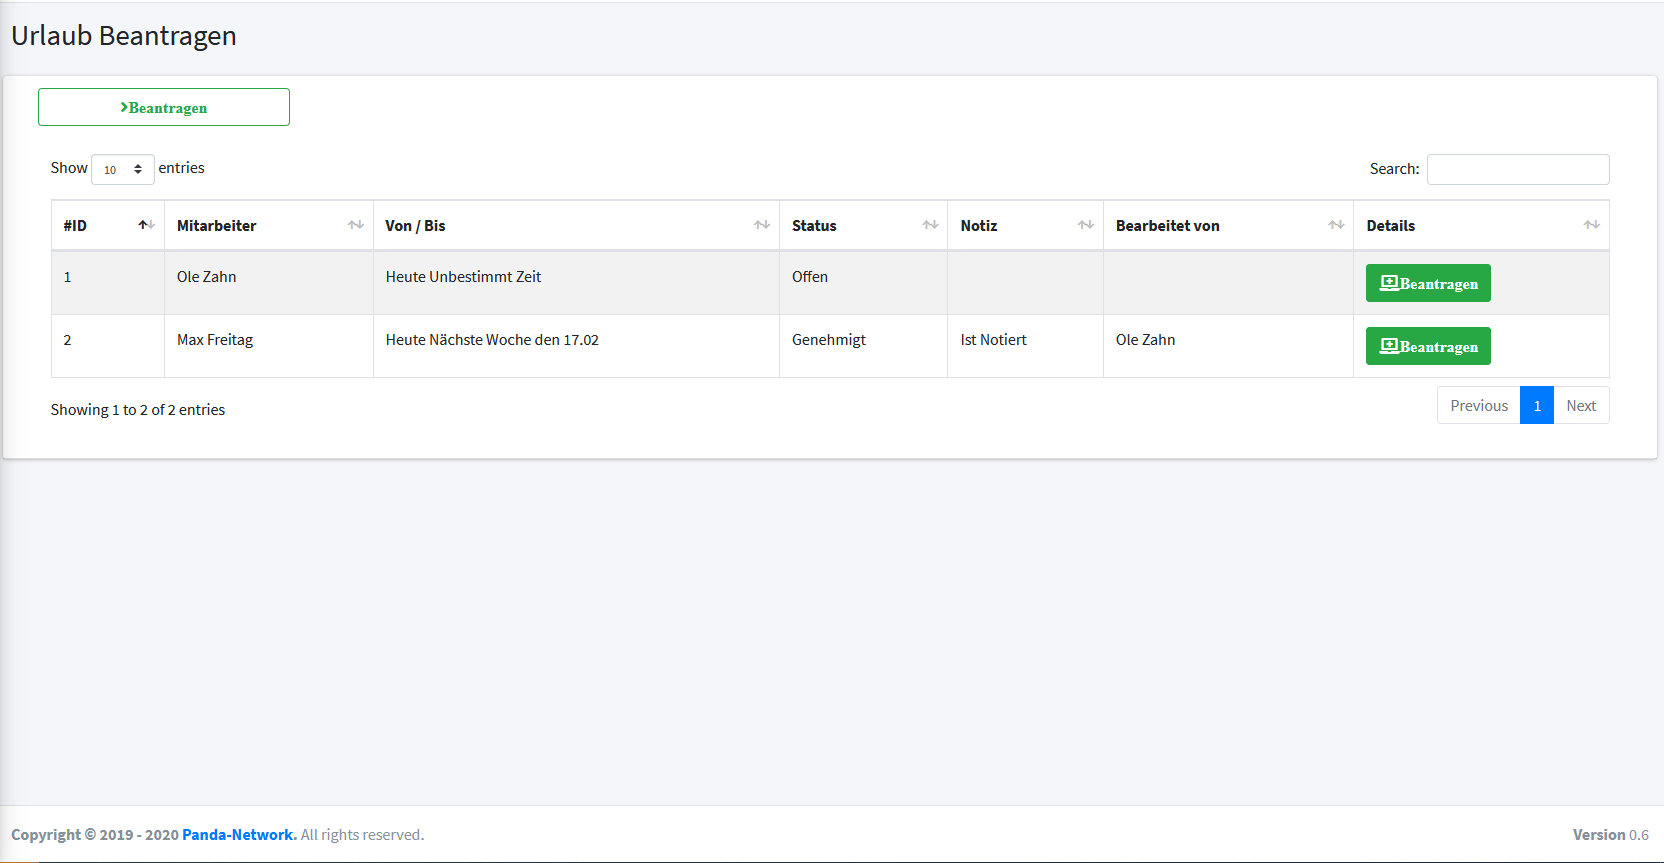Select page 1 in pagination
The image size is (1664, 863).
(x=1536, y=405)
